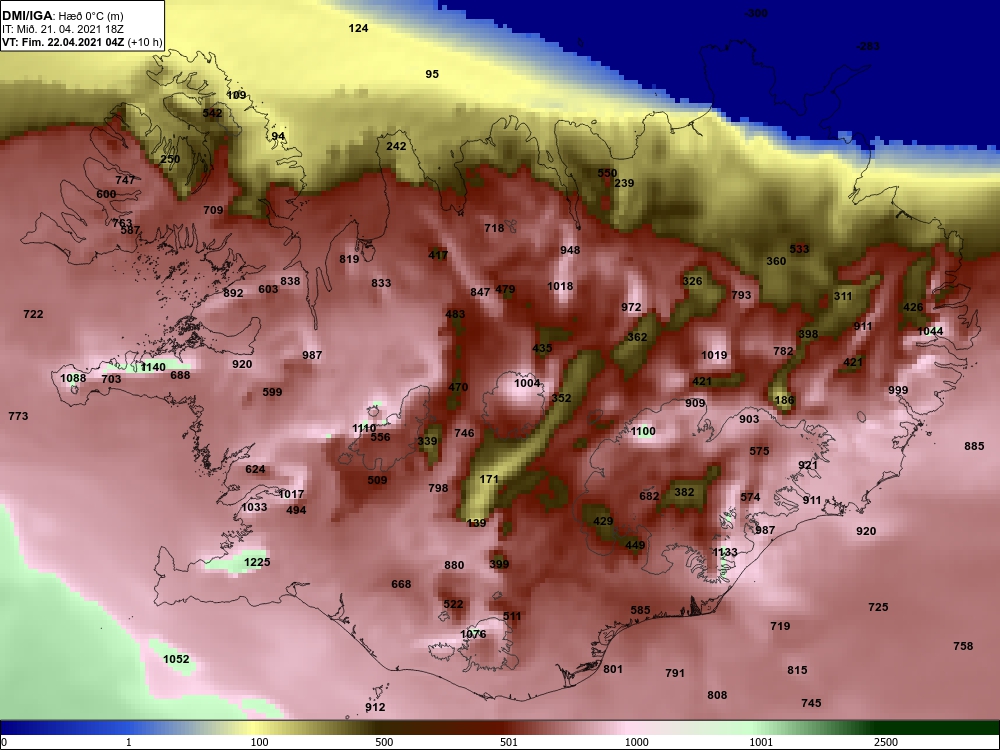Select the map value 782

783,351
